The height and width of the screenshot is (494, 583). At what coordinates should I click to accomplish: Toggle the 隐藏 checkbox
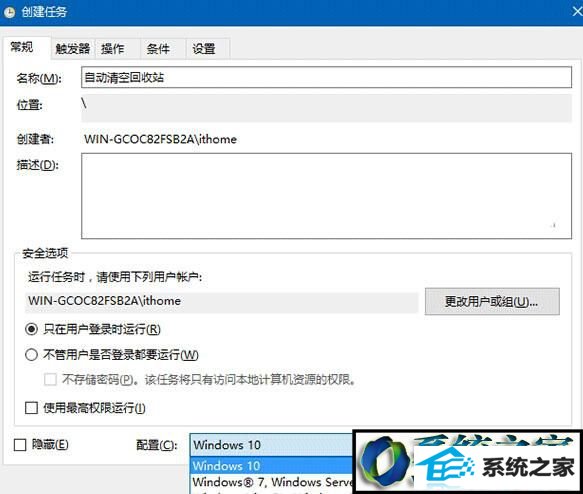pyautogui.click(x=20, y=445)
